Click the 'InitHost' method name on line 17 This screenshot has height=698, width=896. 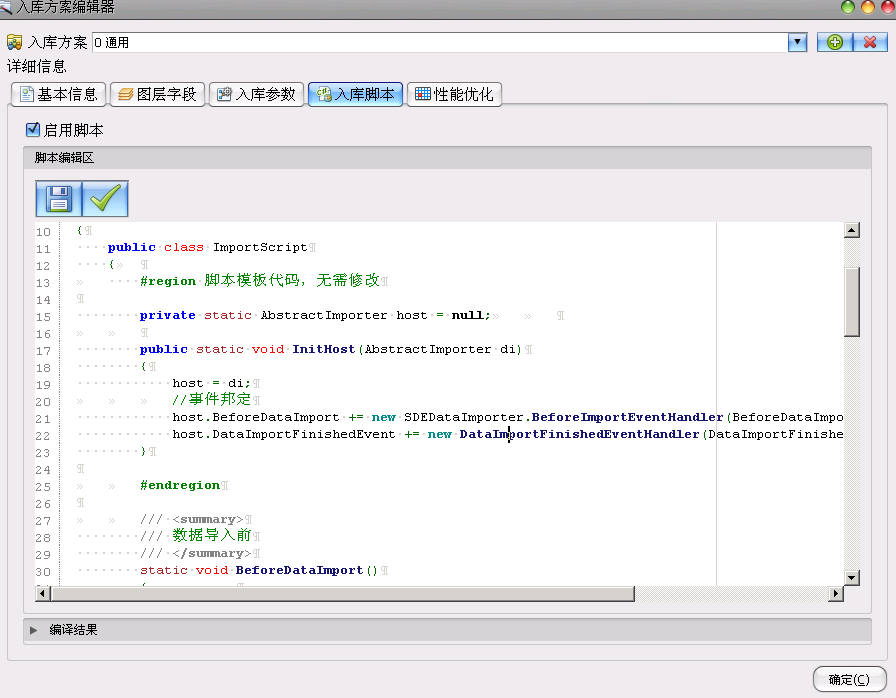[x=323, y=349]
